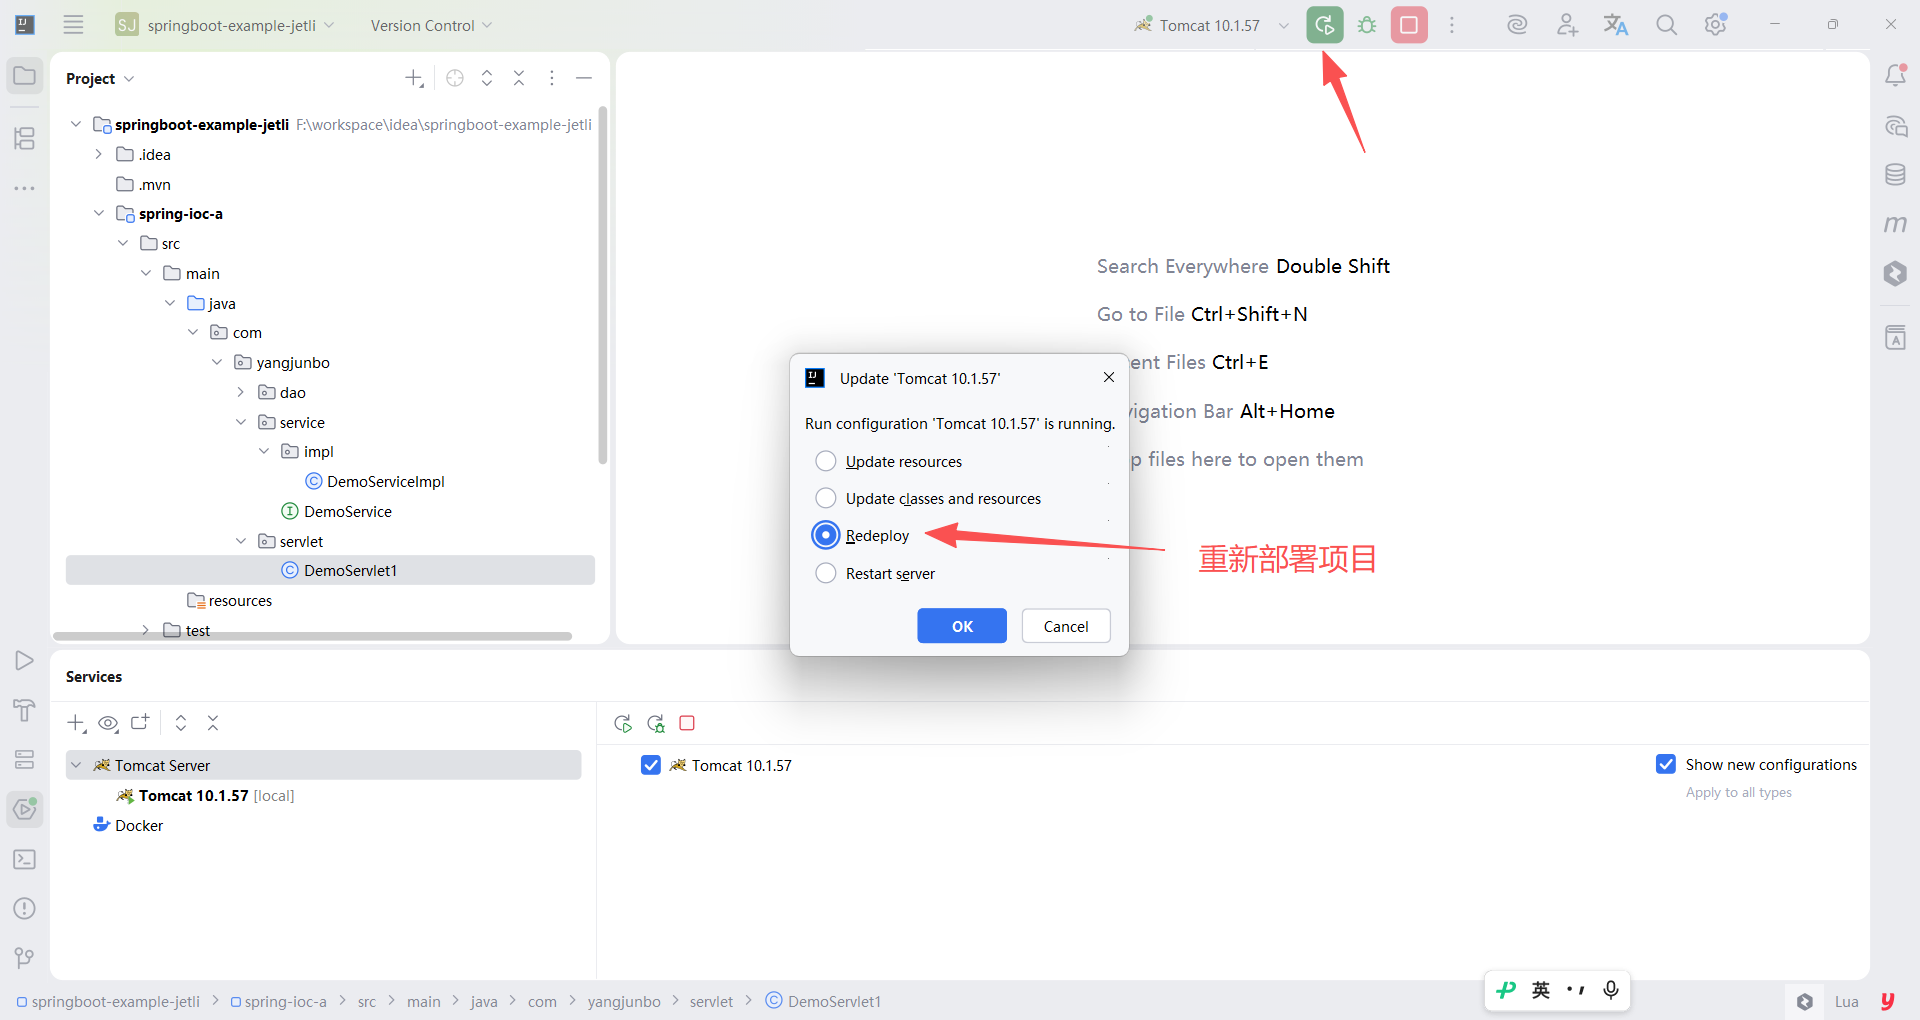Open IDE settings gear icon
Viewport: 1920px width, 1020px height.
[1716, 25]
